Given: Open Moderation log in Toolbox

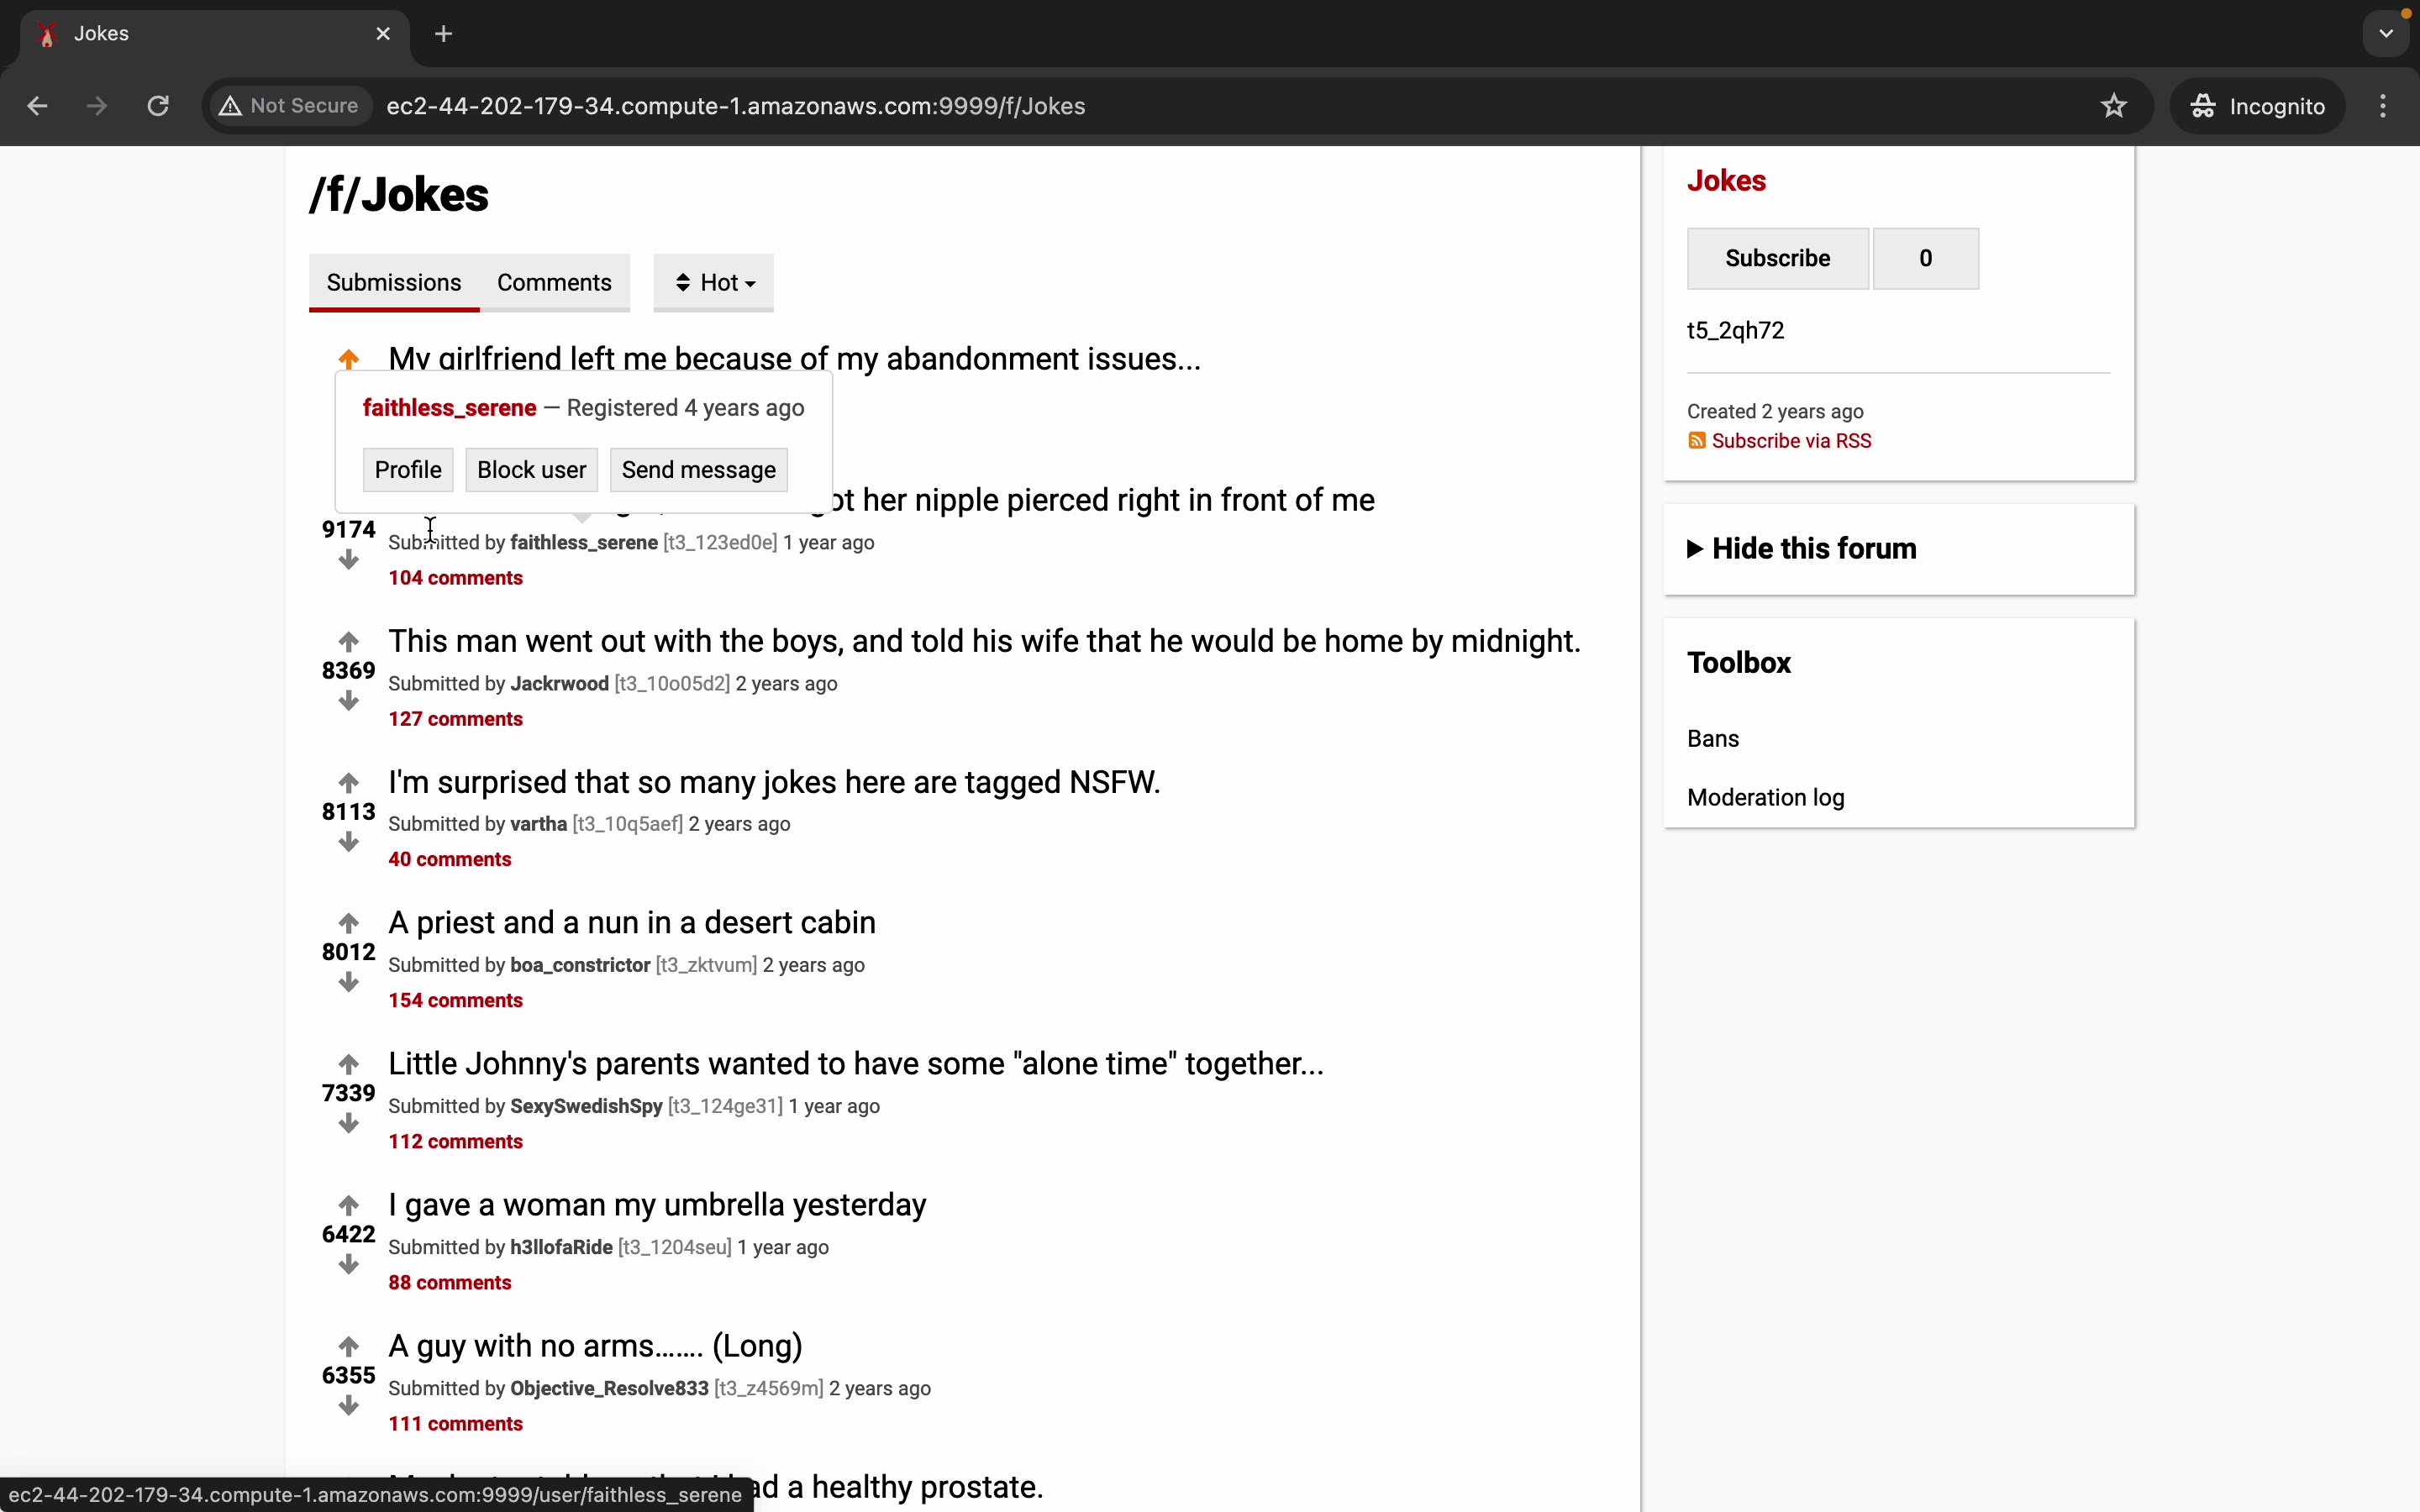Looking at the screenshot, I should (x=1765, y=798).
